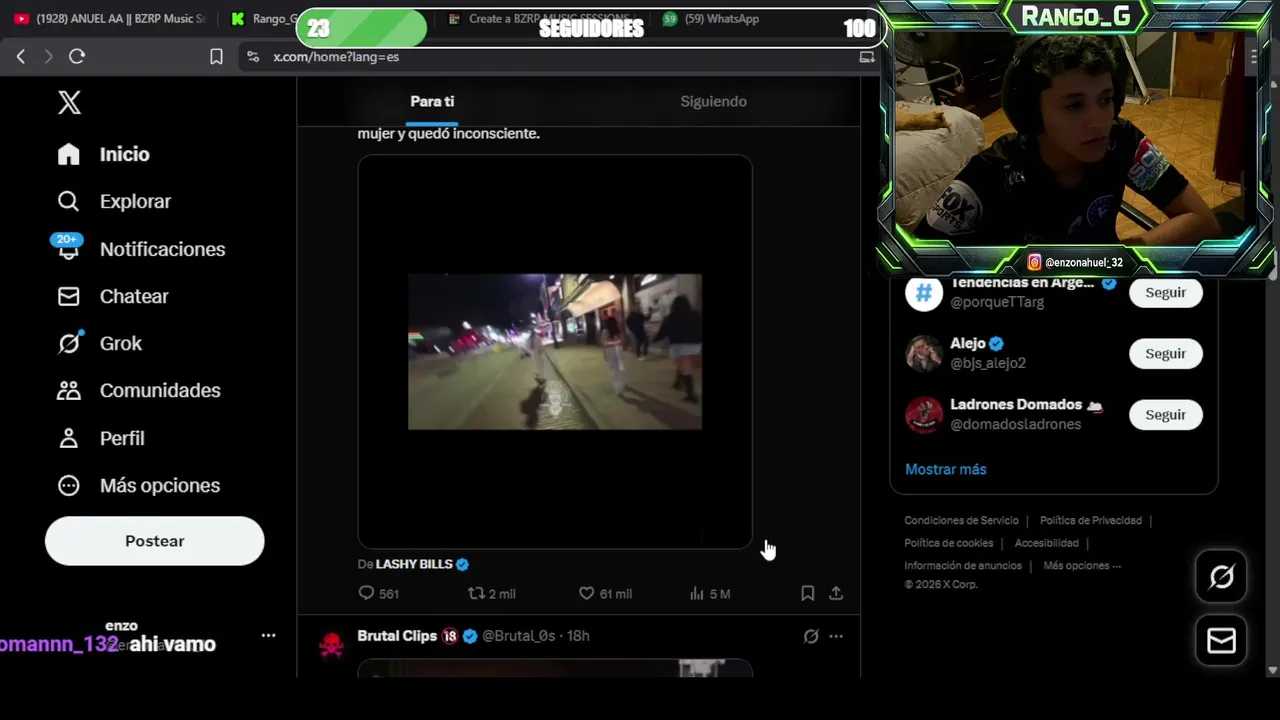This screenshot has height=720, width=1280.
Task: Switch to Siguiendo tab
Action: (713, 101)
